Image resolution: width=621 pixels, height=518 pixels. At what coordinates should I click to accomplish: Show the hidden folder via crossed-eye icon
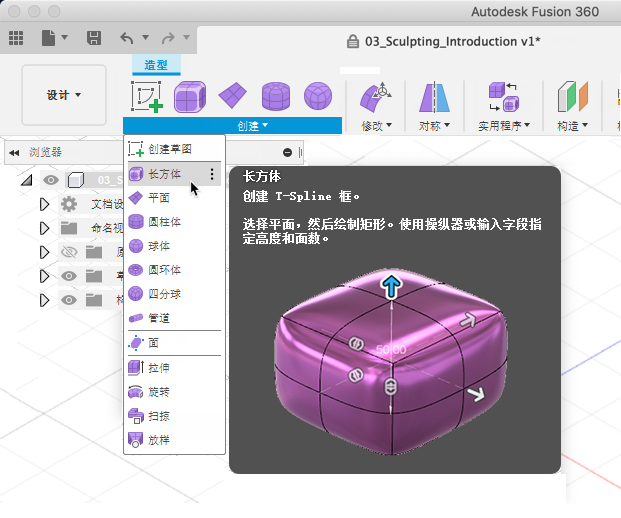tap(69, 252)
